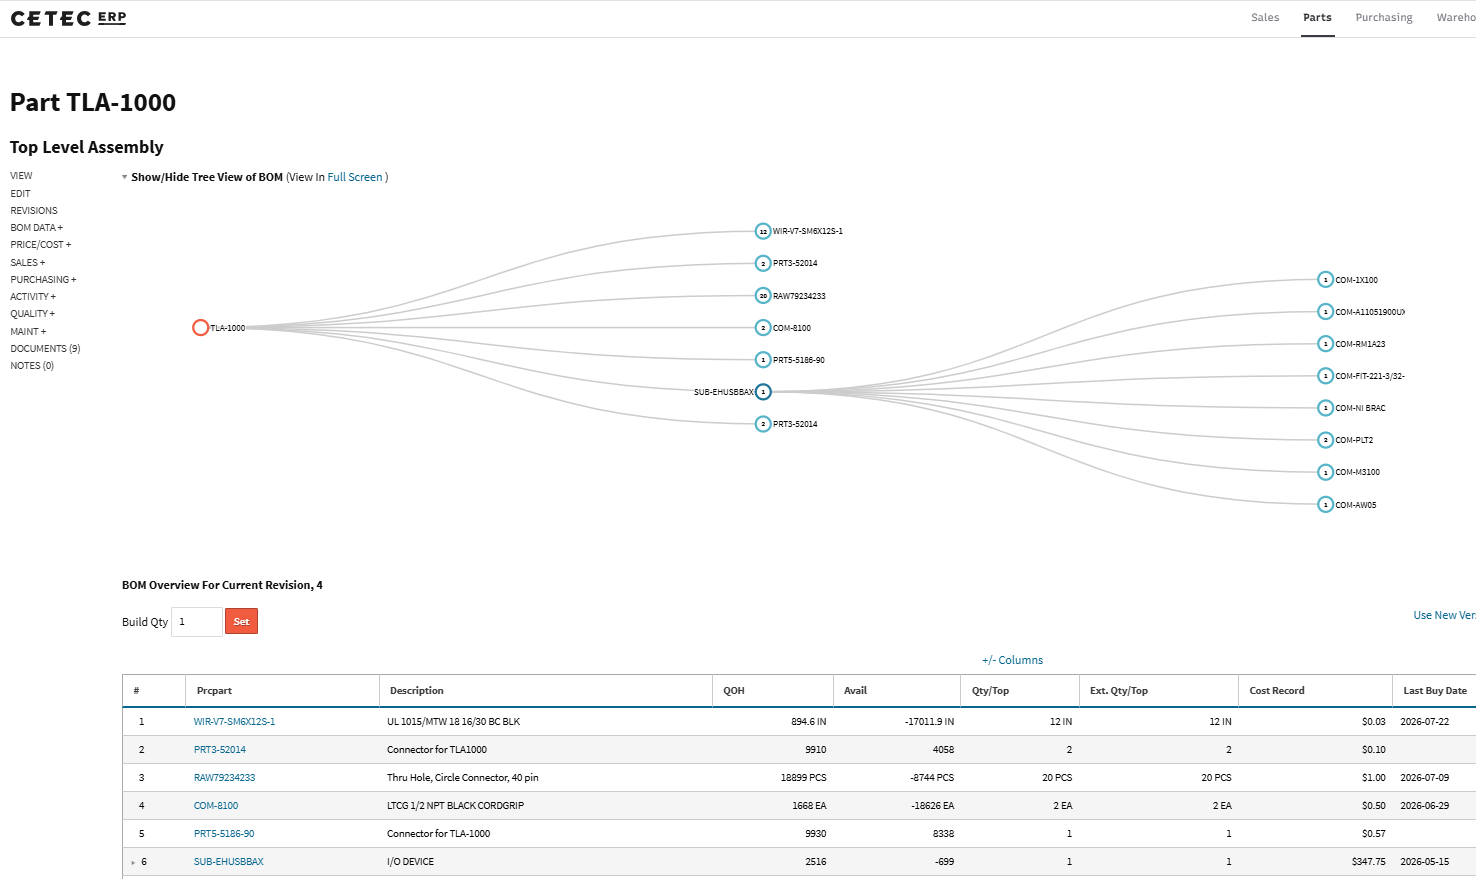The image size is (1476, 879).
Task: Open NOTES (0) in the left sidebar
Action: pyautogui.click(x=32, y=366)
